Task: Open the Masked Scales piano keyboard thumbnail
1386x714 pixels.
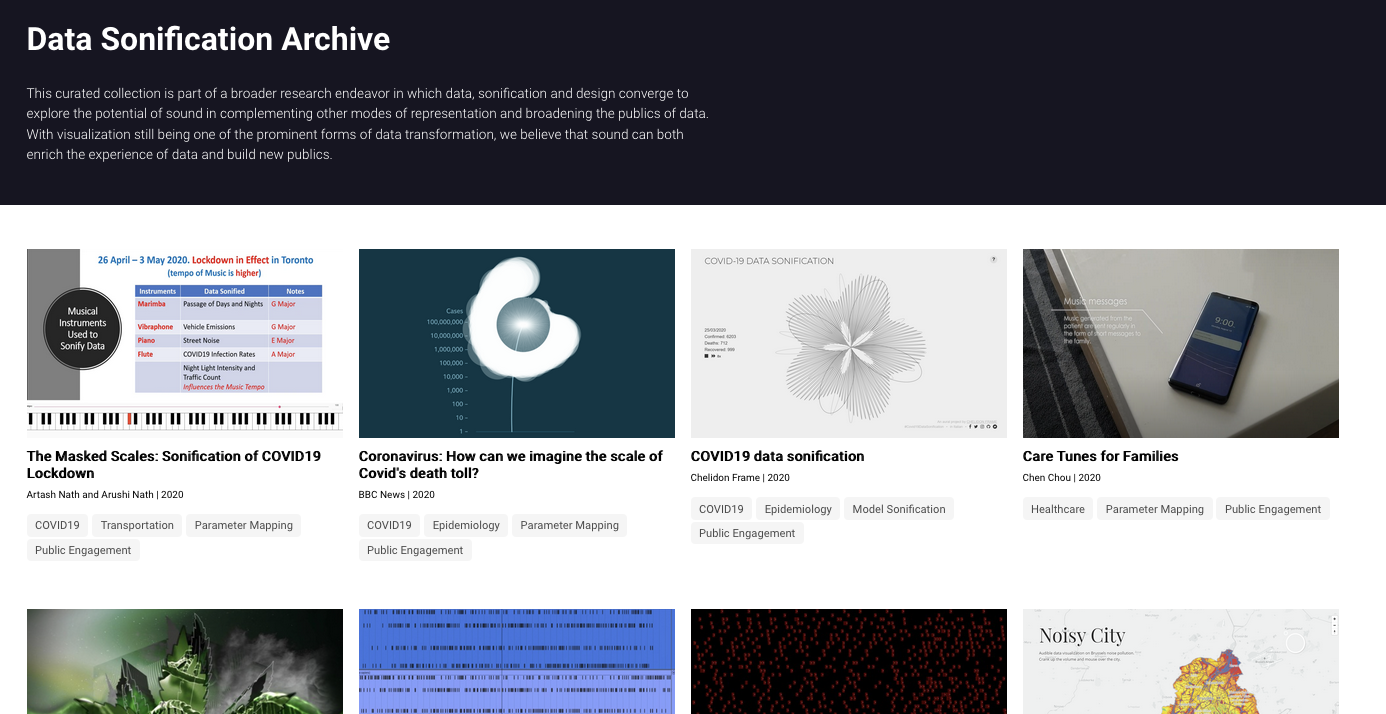Action: point(184,343)
